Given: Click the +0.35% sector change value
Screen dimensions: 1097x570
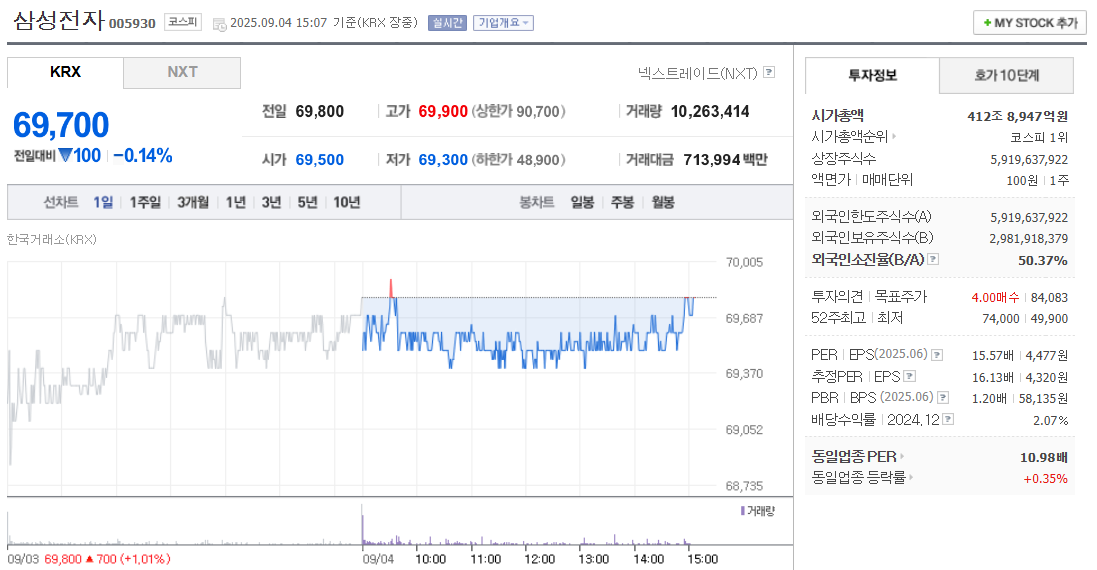Looking at the screenshot, I should click(x=1045, y=479).
